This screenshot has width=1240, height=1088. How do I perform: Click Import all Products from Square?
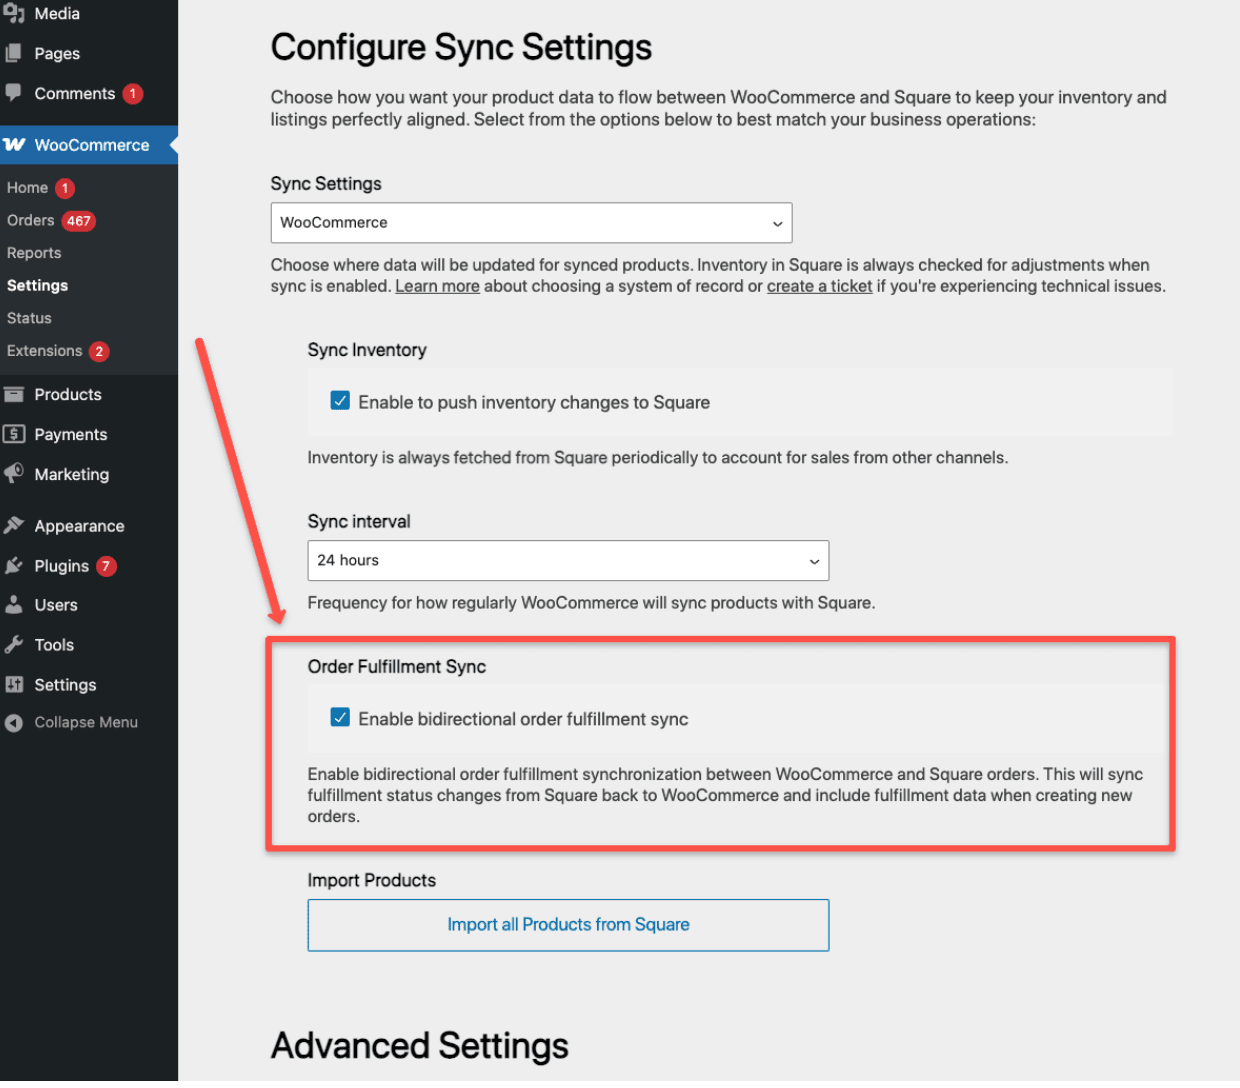[x=568, y=924]
